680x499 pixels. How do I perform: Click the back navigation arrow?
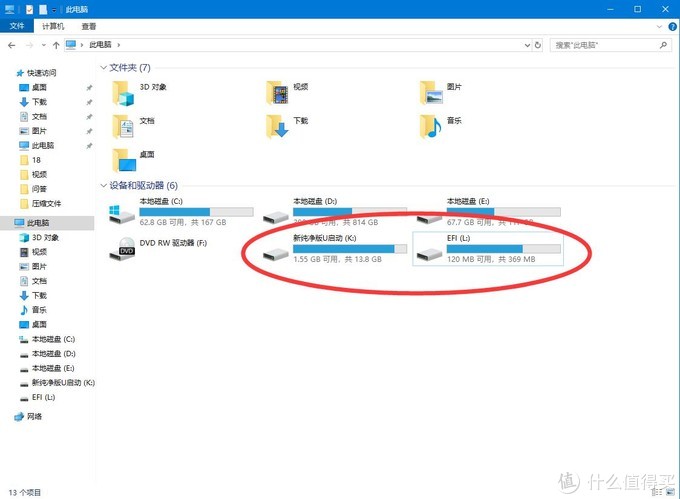12,45
